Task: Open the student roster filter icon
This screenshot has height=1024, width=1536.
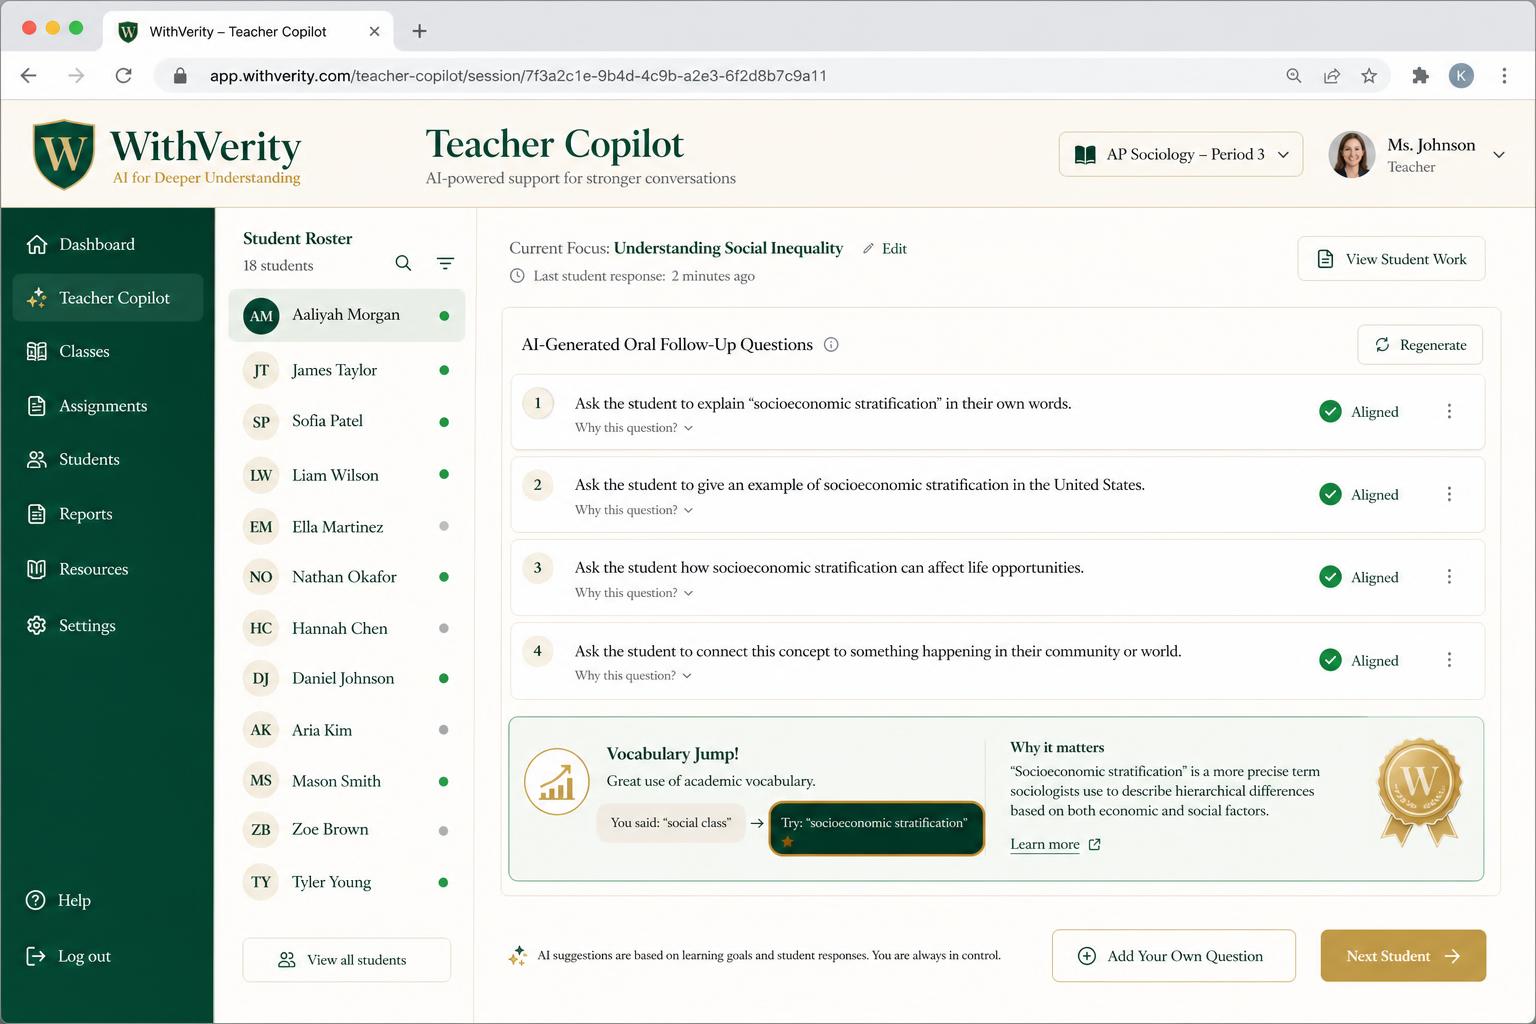Action: (x=445, y=263)
